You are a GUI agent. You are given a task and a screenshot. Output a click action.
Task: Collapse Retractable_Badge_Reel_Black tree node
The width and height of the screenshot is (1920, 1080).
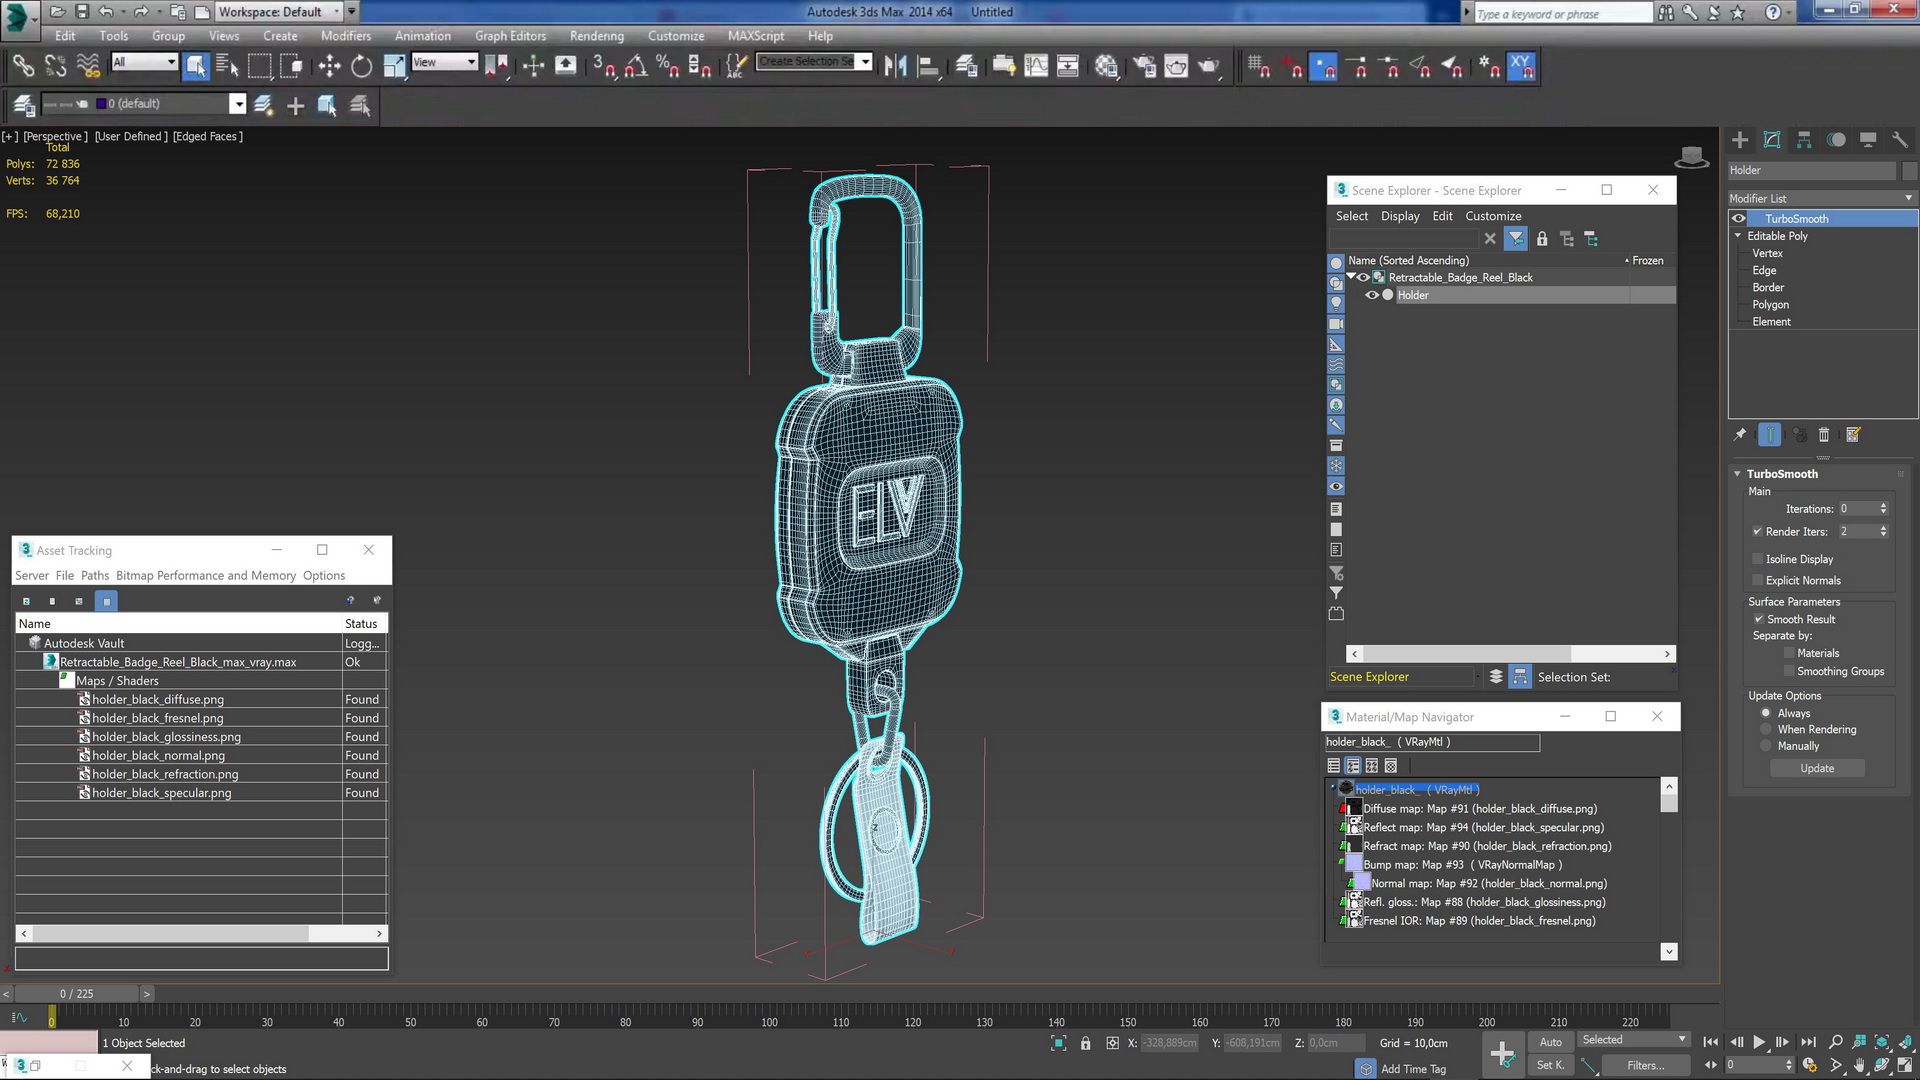1352,277
